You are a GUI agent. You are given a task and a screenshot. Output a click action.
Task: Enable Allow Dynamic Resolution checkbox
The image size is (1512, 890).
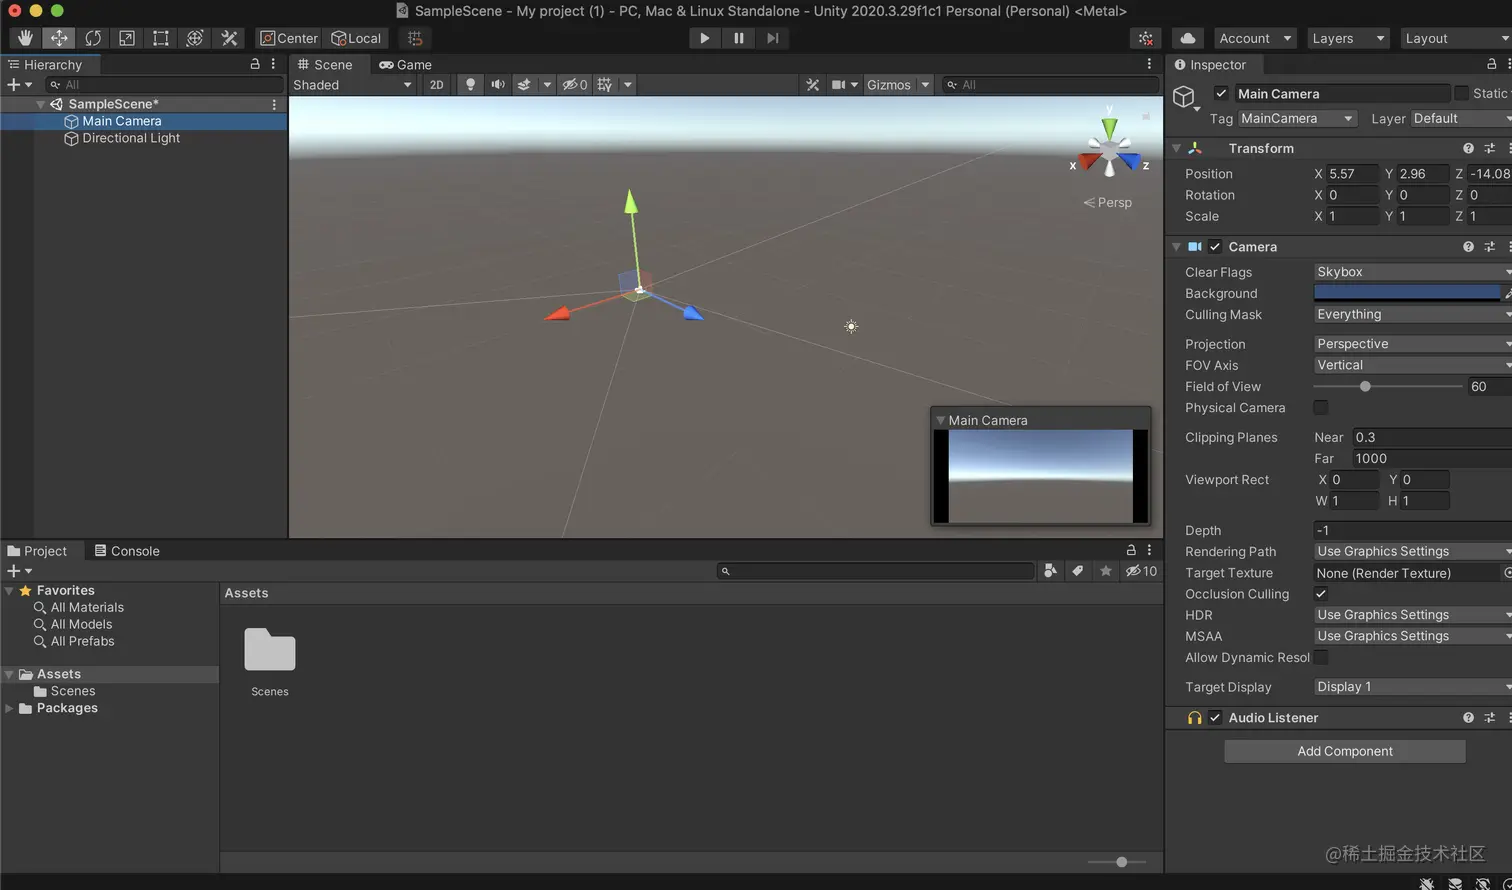[1321, 657]
